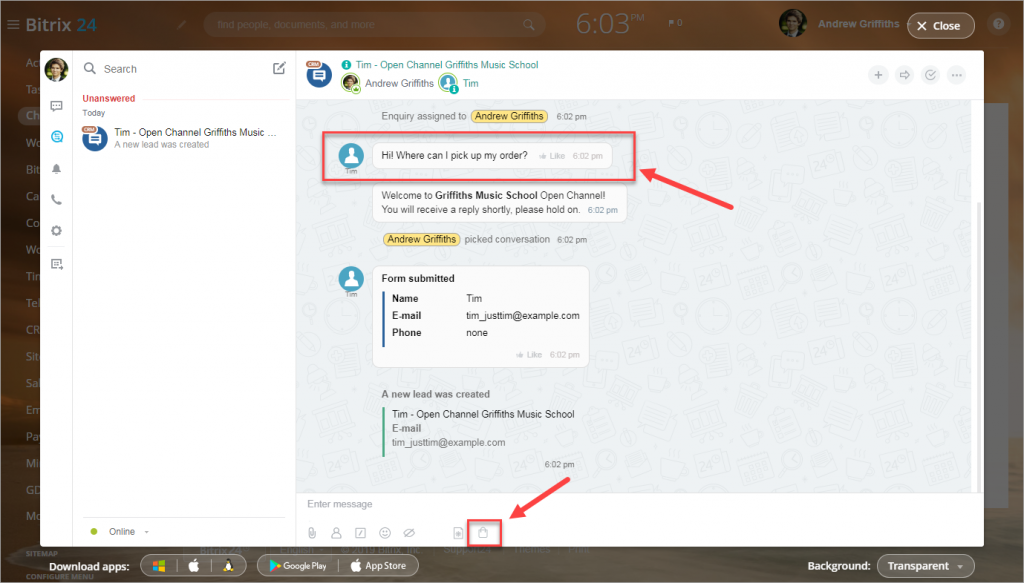This screenshot has width=1024, height=583.
Task: Open App Store app link
Action: tap(378, 566)
